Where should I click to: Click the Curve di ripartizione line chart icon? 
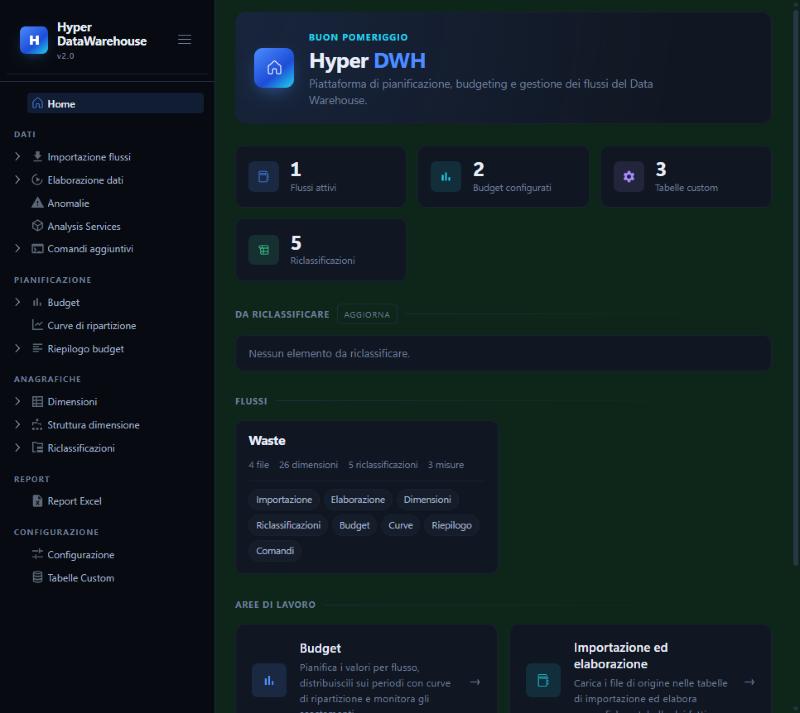(x=37, y=325)
